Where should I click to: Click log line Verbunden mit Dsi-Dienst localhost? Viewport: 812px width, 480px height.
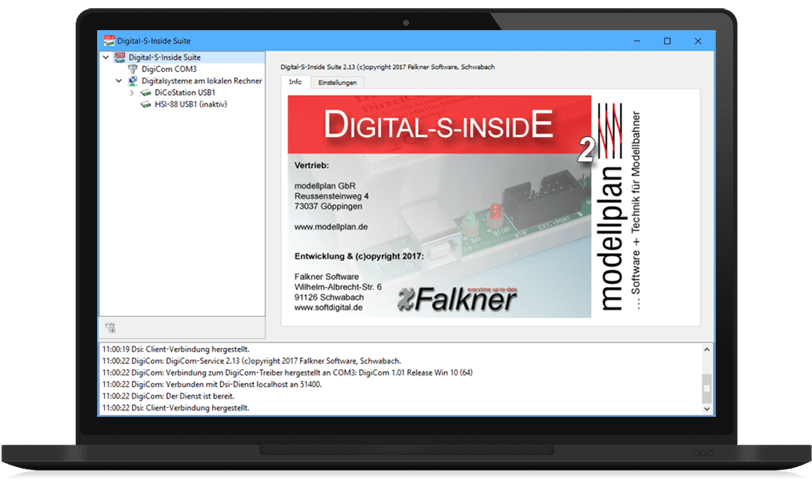(x=212, y=385)
